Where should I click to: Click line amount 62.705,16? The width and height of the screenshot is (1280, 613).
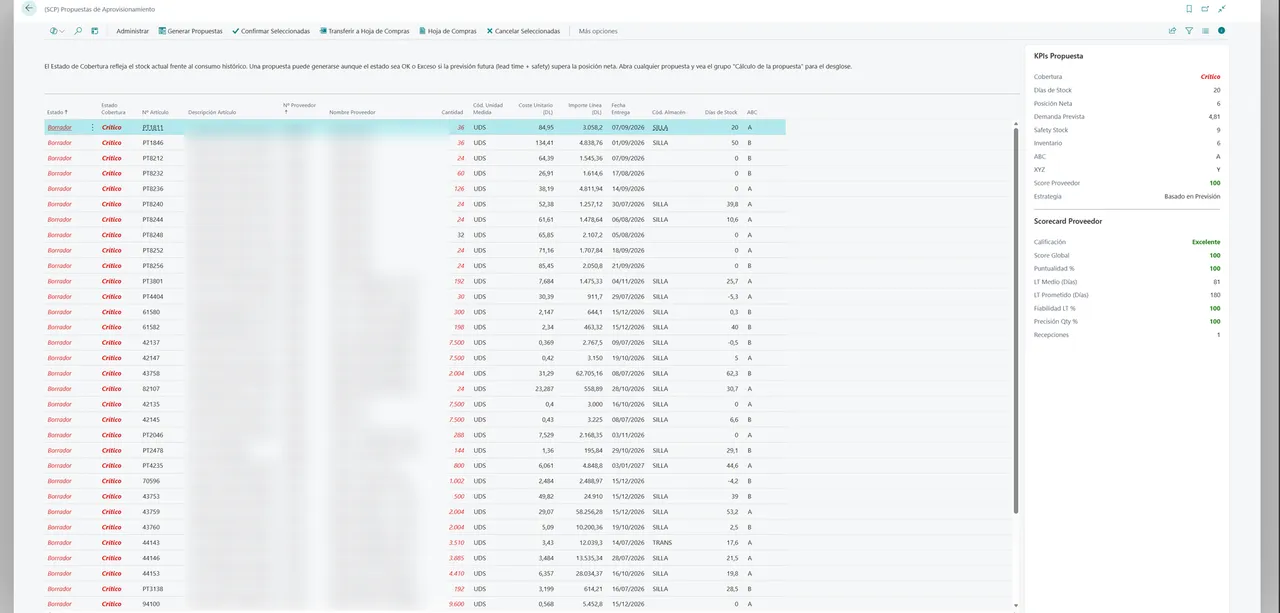pyautogui.click(x=585, y=373)
